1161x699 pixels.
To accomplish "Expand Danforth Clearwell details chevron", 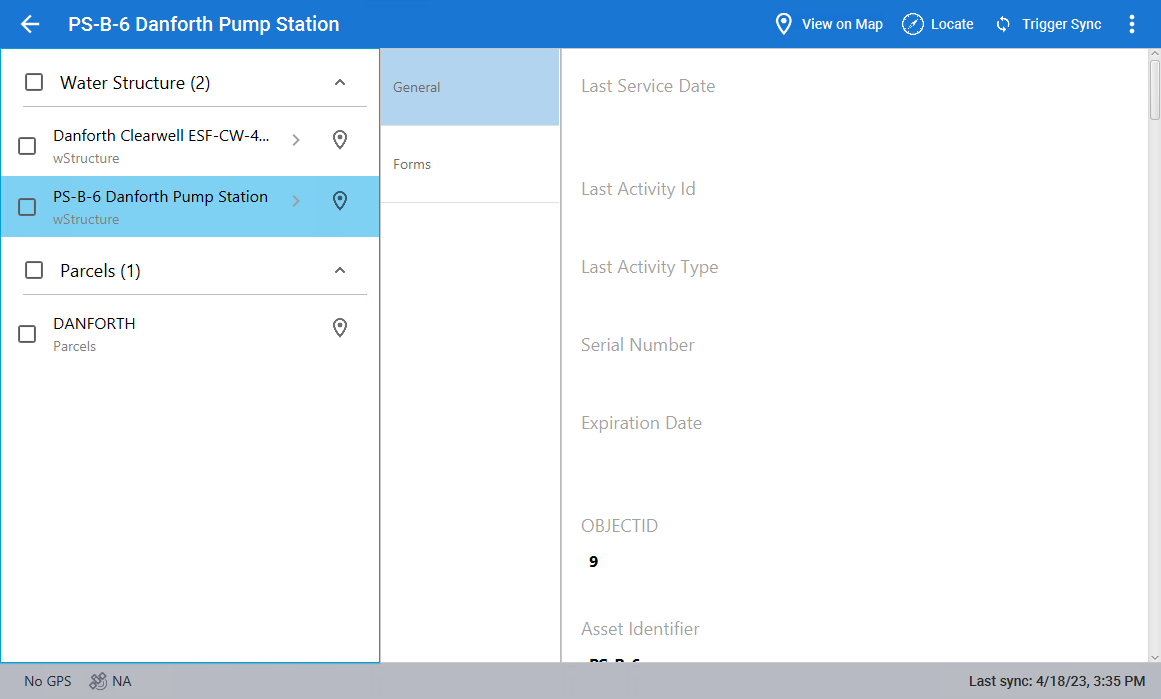I will [296, 140].
